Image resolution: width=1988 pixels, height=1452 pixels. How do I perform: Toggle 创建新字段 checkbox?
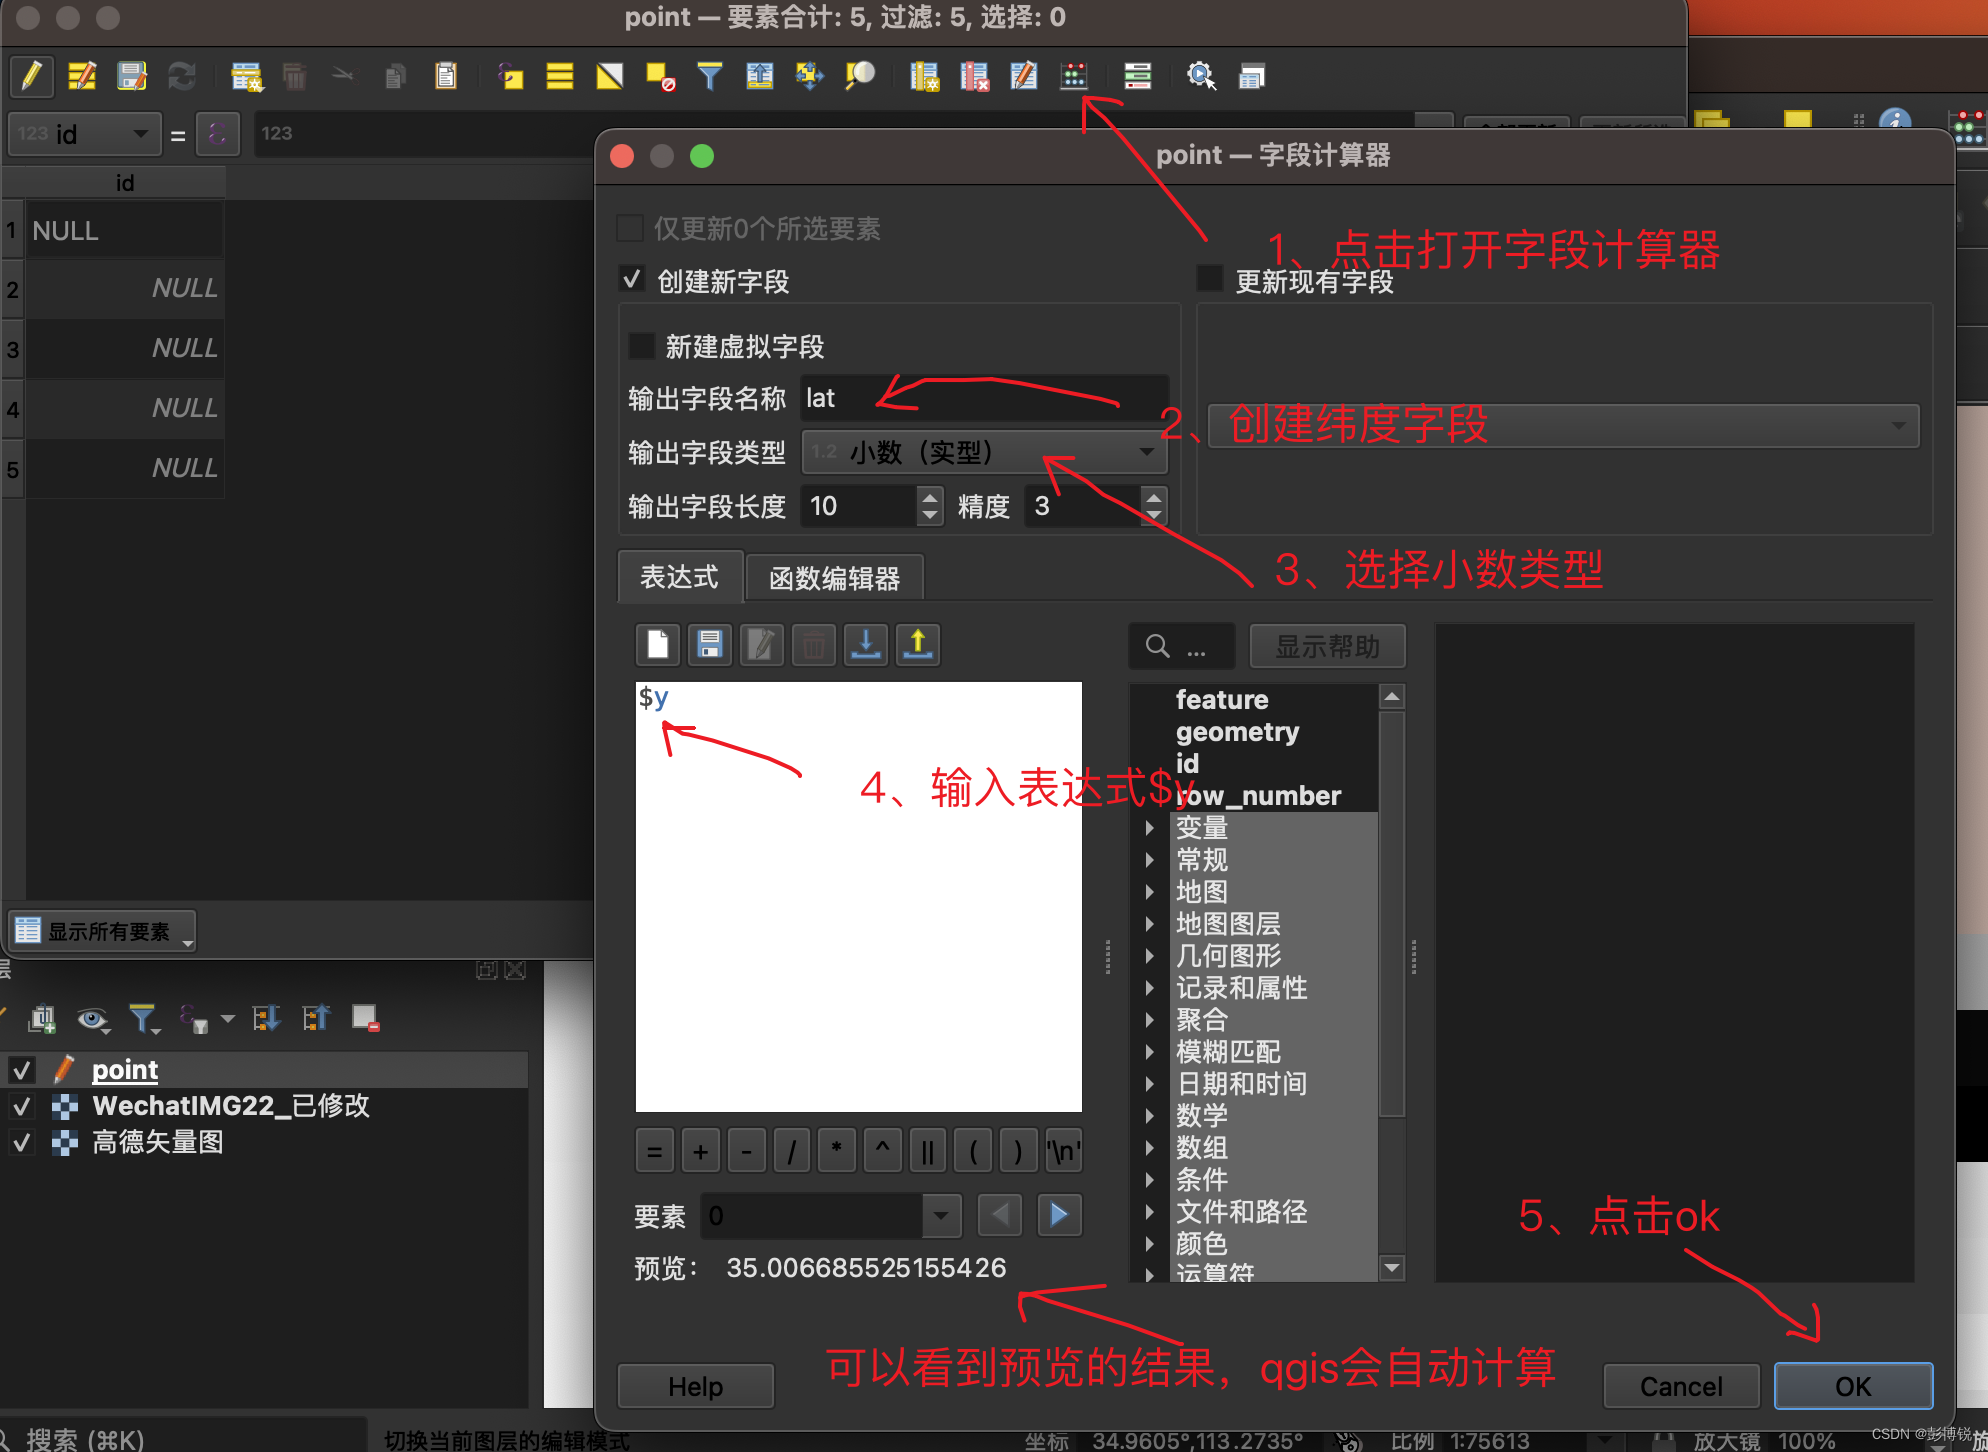point(631,281)
